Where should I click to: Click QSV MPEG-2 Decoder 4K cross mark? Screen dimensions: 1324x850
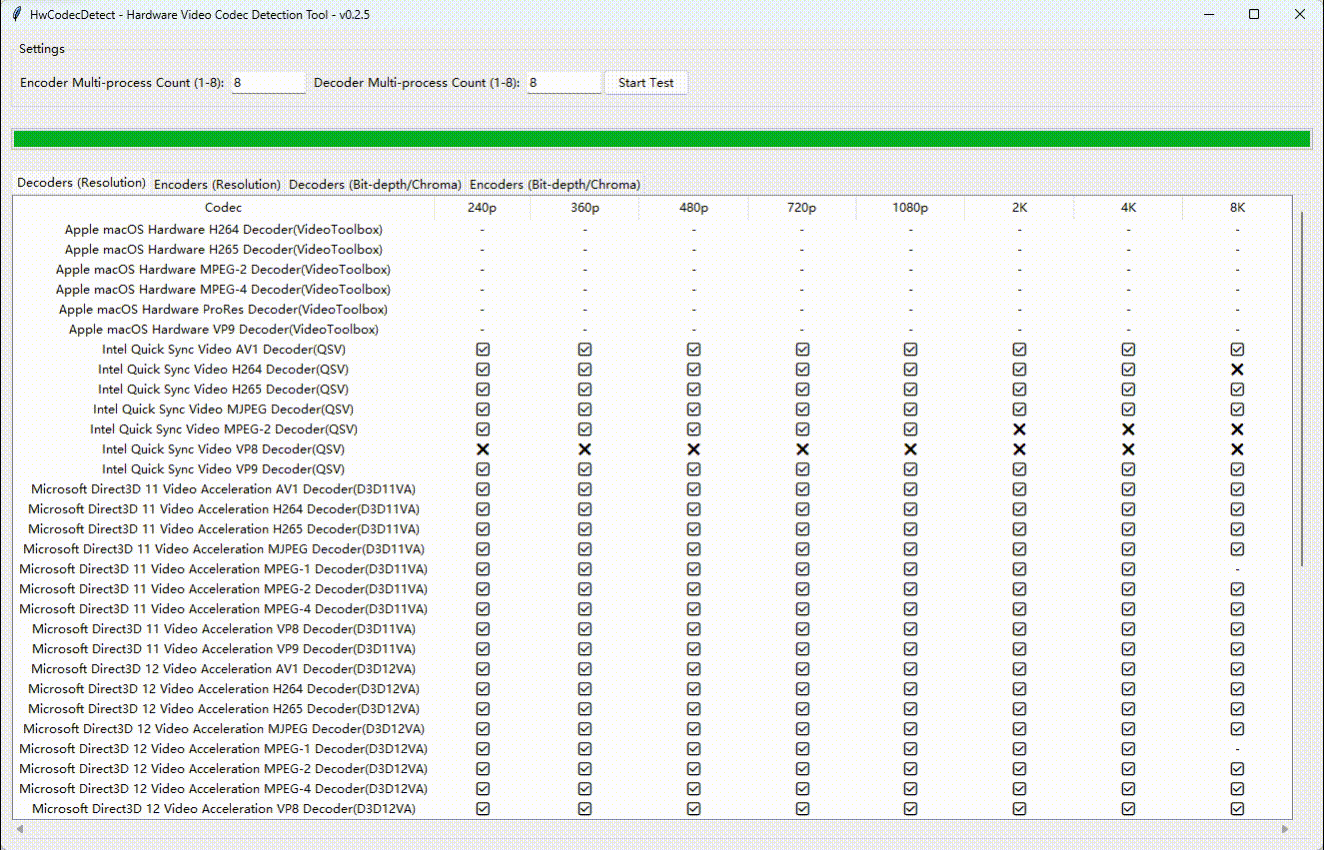click(1128, 430)
